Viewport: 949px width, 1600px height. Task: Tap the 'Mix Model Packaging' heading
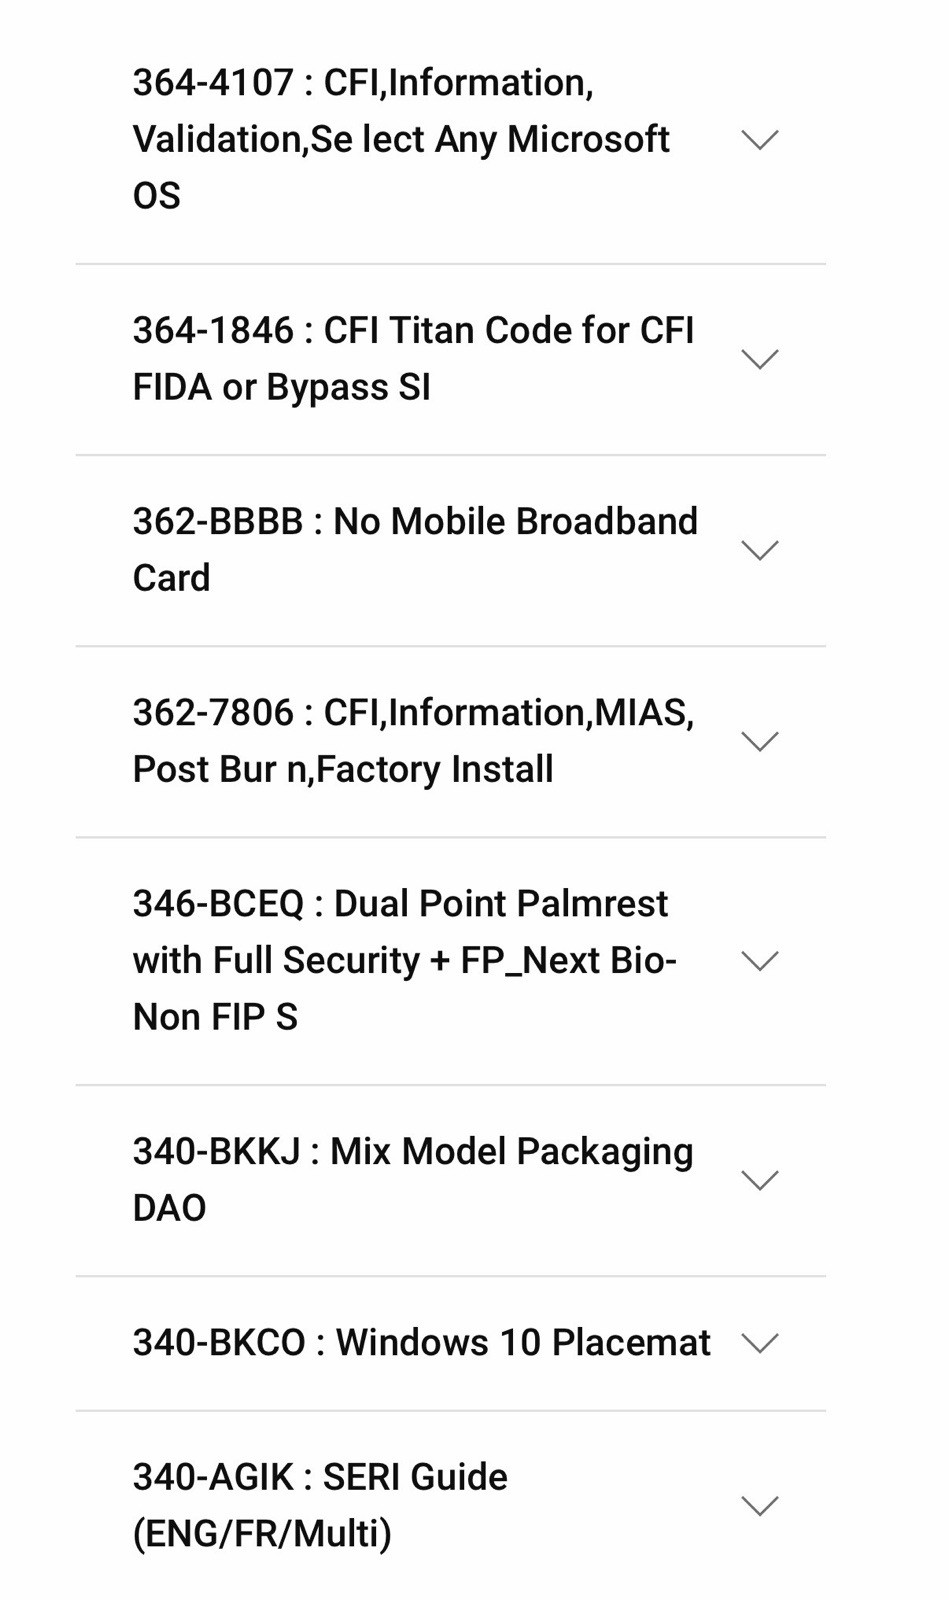511,1152
